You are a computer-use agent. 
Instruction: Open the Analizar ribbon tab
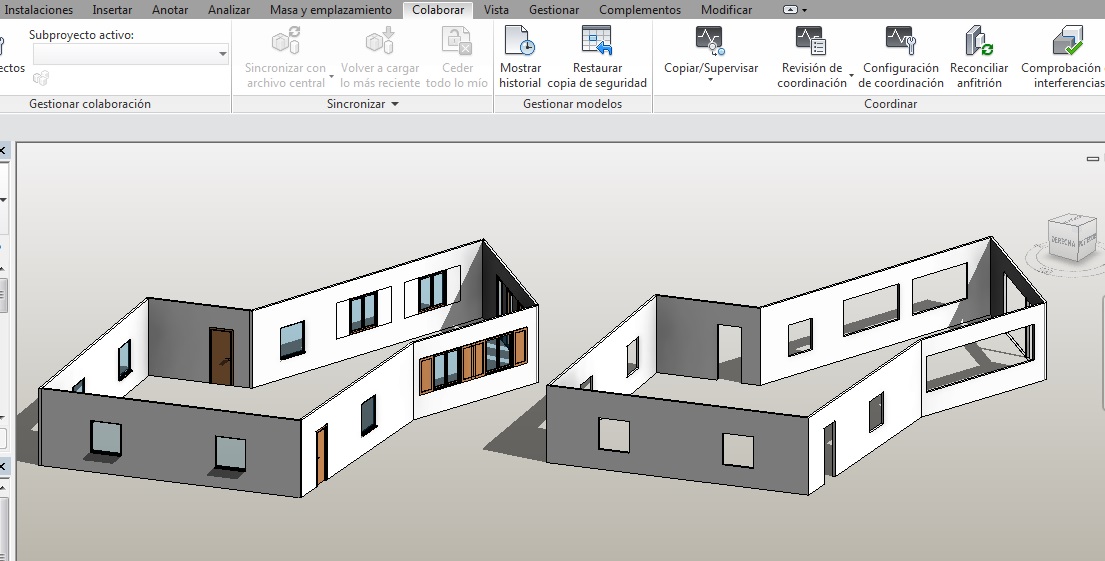click(x=229, y=10)
